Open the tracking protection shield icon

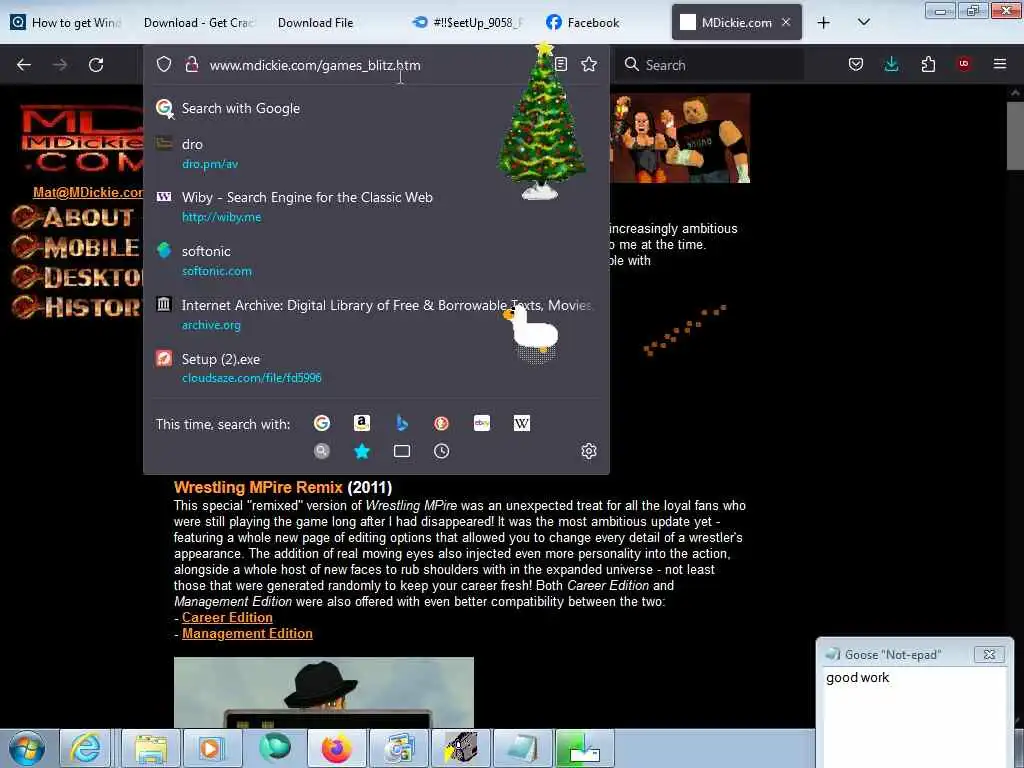[x=164, y=64]
